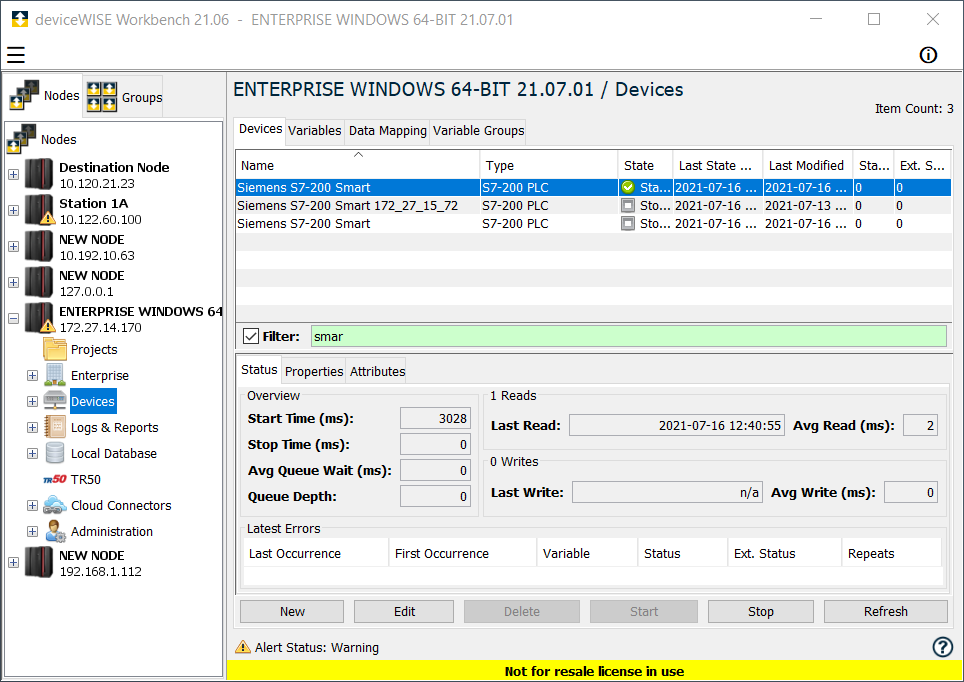Expand the Logs & Reports item
964x682 pixels.
pyautogui.click(x=33, y=427)
